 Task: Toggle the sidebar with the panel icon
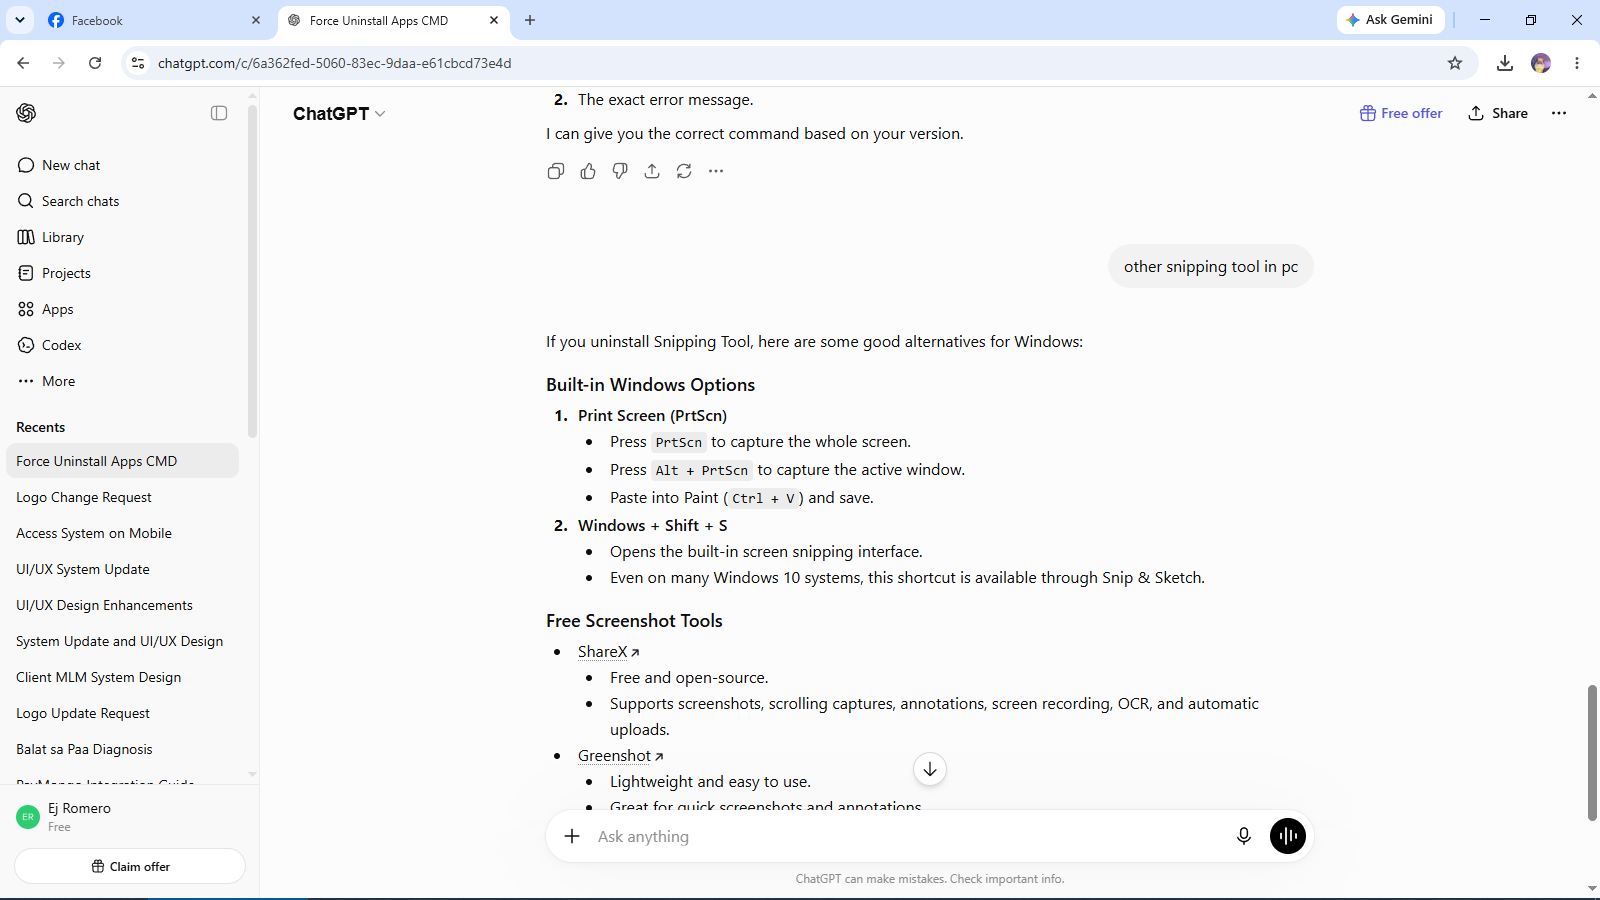coord(219,113)
